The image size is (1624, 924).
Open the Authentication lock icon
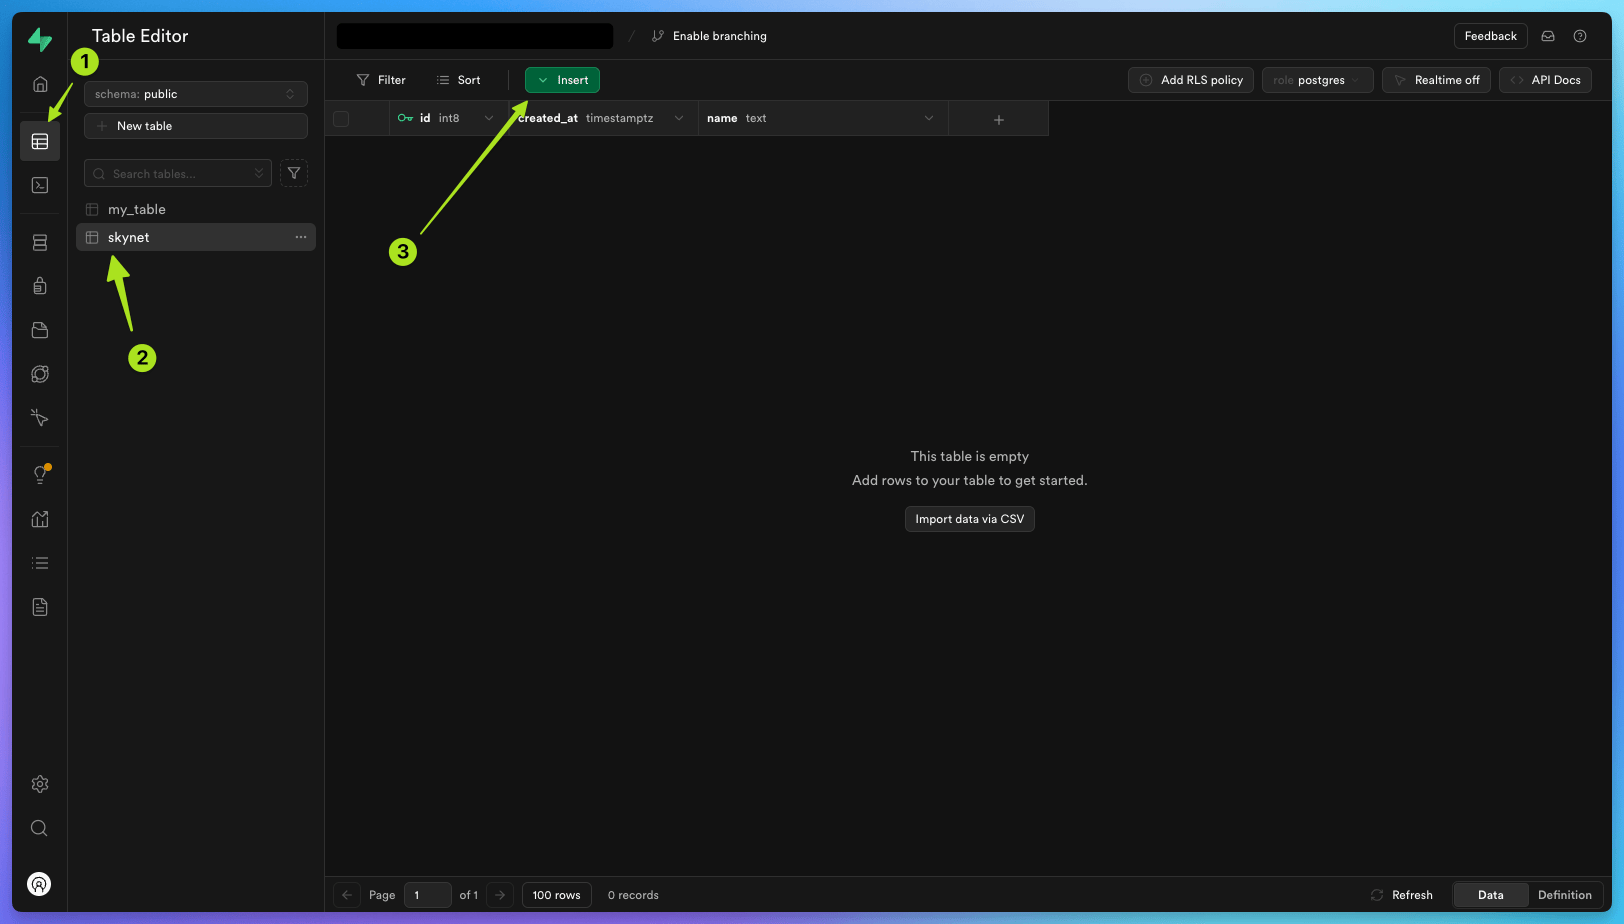(40, 286)
